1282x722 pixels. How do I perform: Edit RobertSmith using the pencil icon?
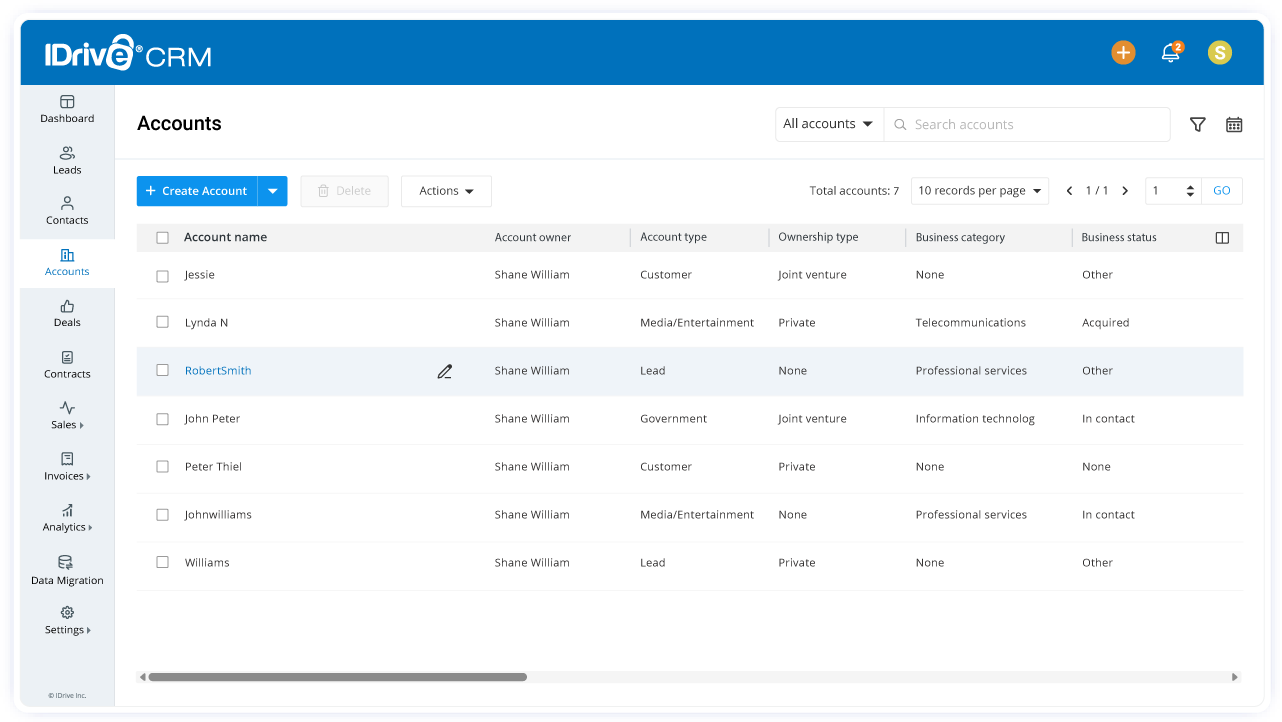(444, 370)
